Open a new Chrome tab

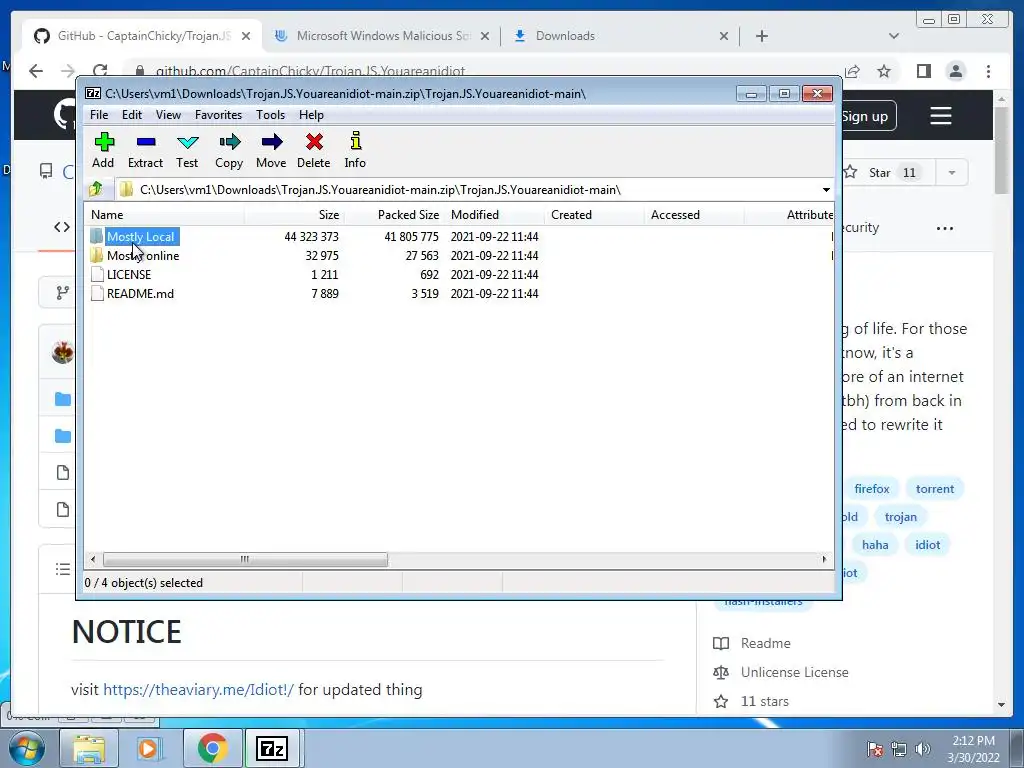[x=761, y=37]
